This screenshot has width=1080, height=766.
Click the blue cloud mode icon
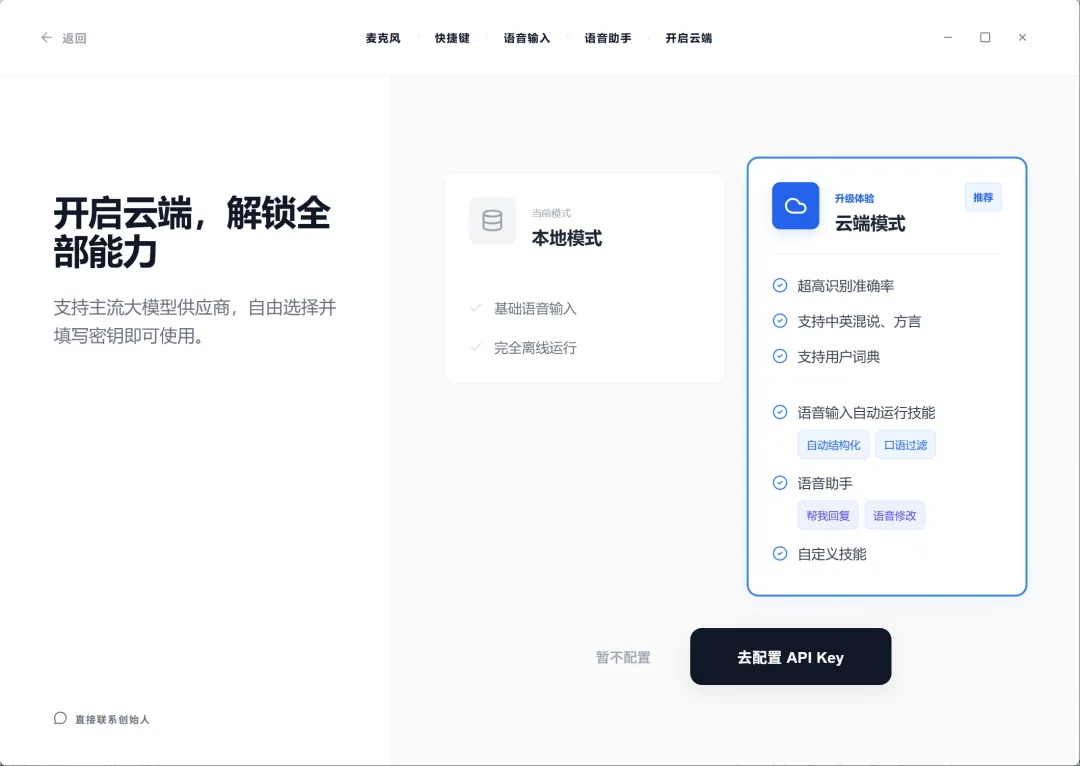[796, 206]
